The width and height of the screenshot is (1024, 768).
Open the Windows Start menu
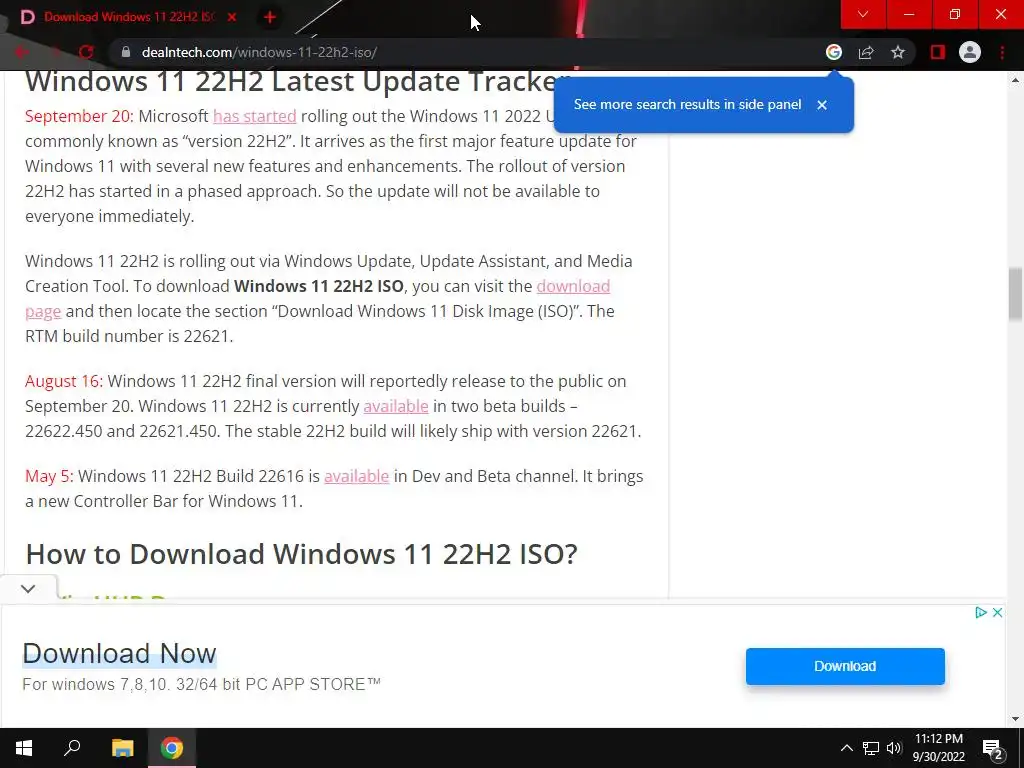pos(24,748)
